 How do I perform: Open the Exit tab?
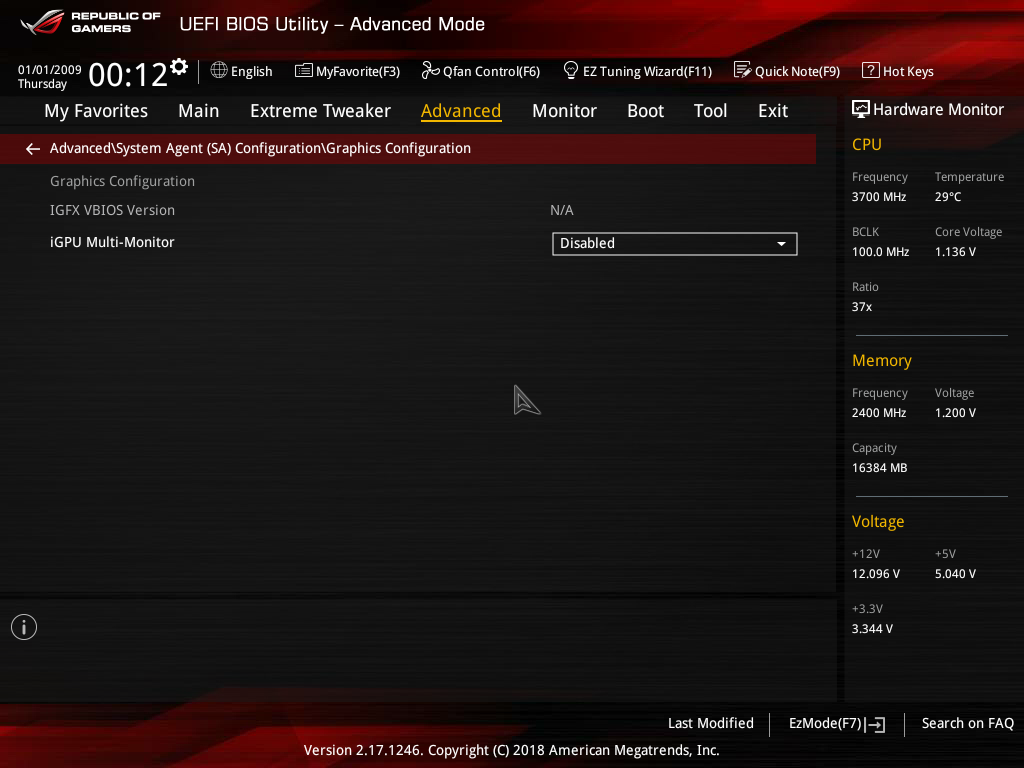coord(773,111)
